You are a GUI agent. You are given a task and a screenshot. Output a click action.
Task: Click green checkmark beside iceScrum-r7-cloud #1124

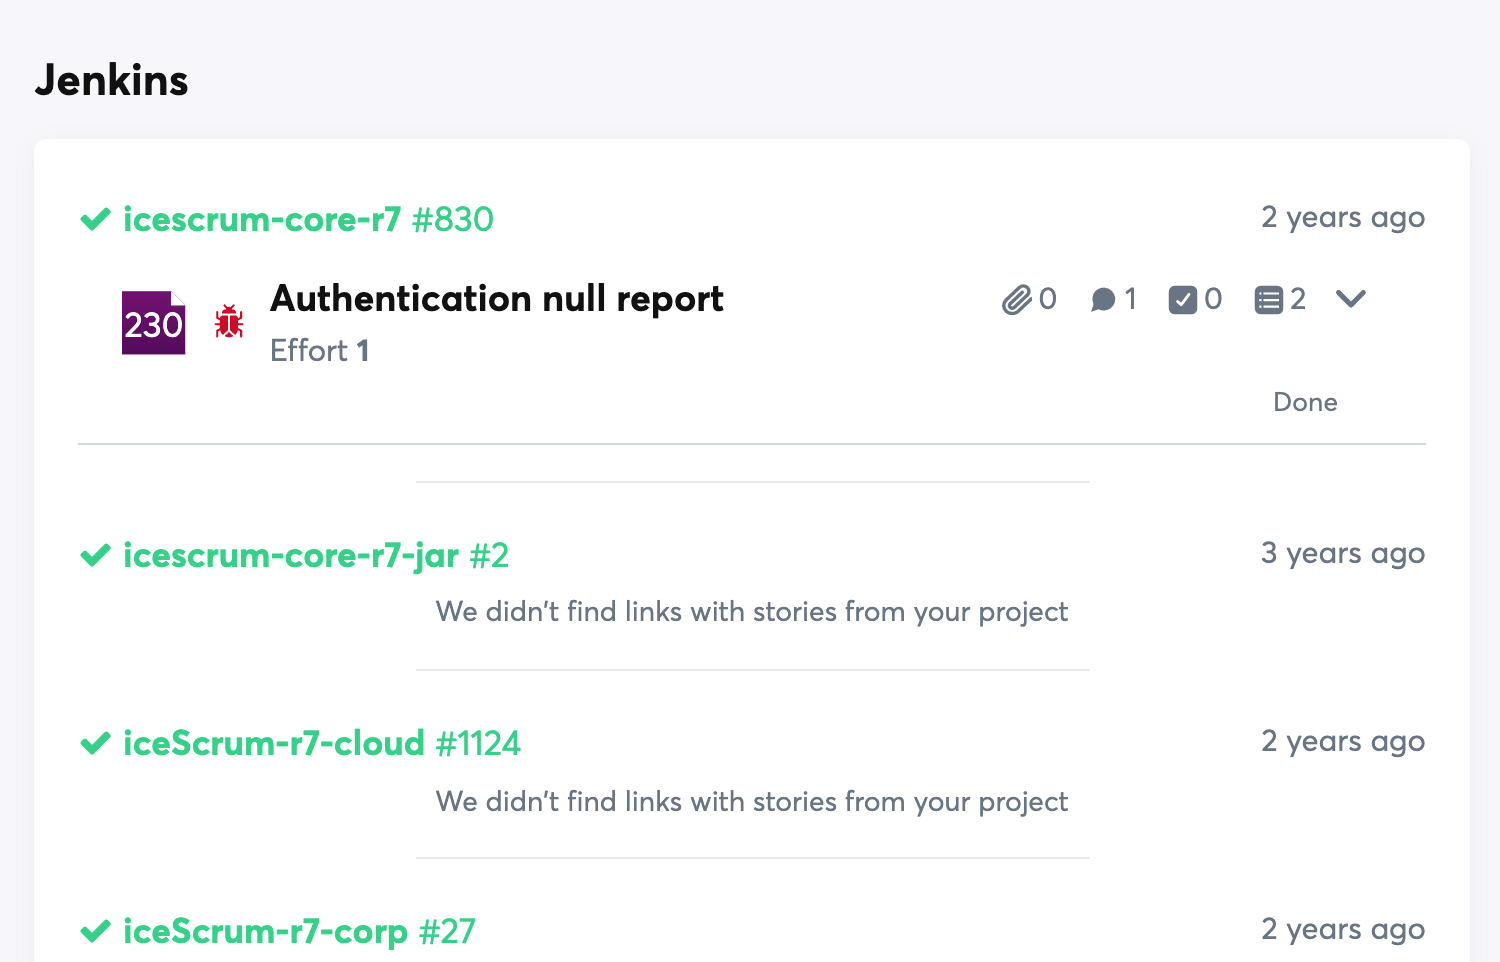coord(95,743)
